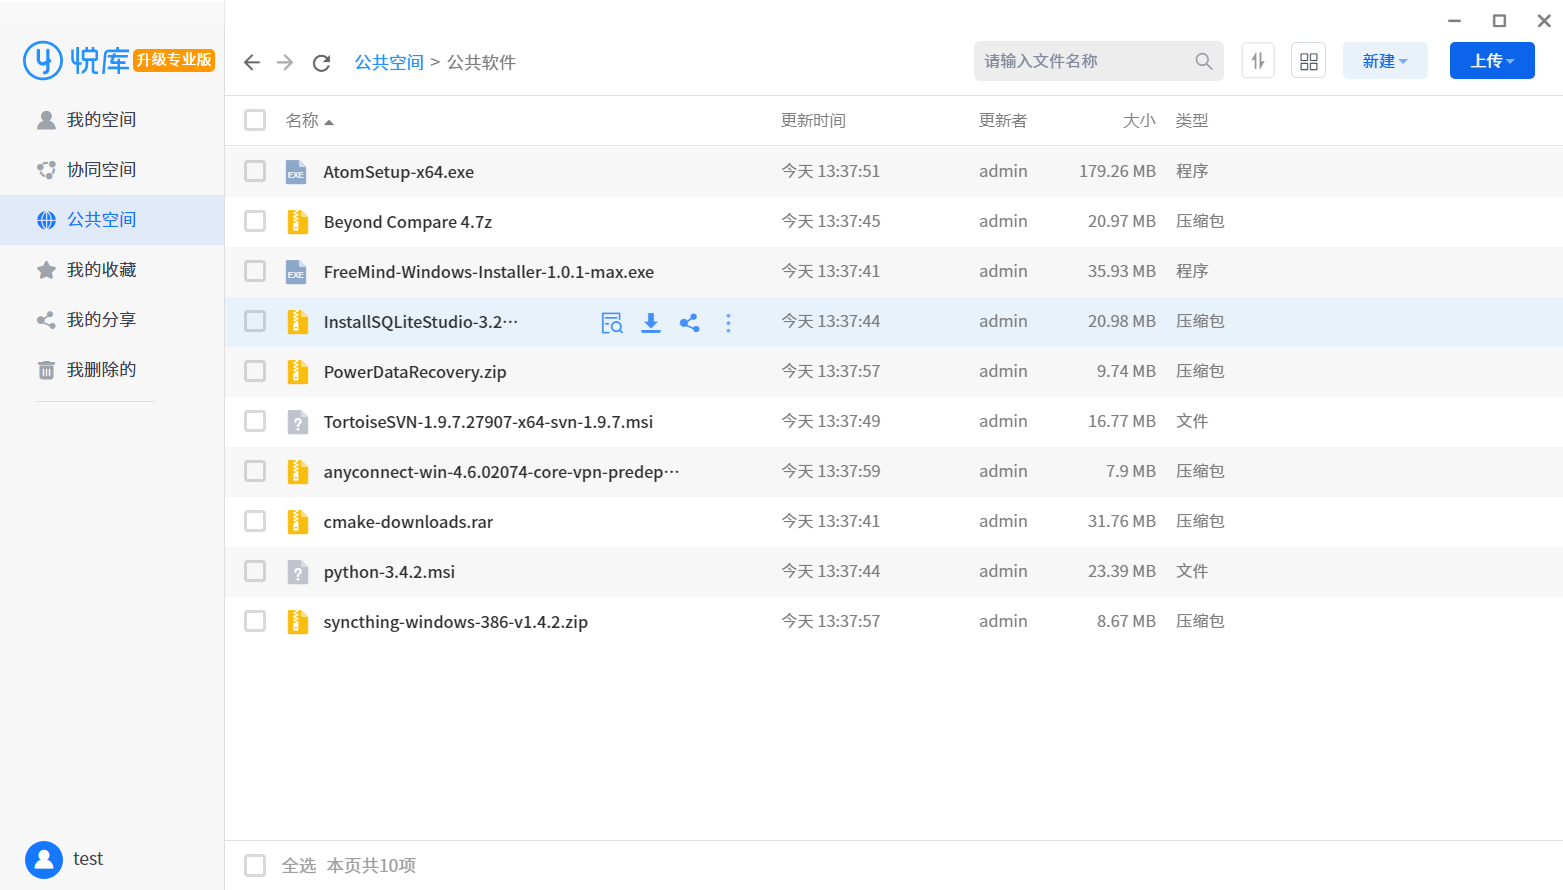Screen dimensions: 1563x890
Task: Open more options (three dots) for InstallSQLiteStudio
Action: [x=728, y=322]
